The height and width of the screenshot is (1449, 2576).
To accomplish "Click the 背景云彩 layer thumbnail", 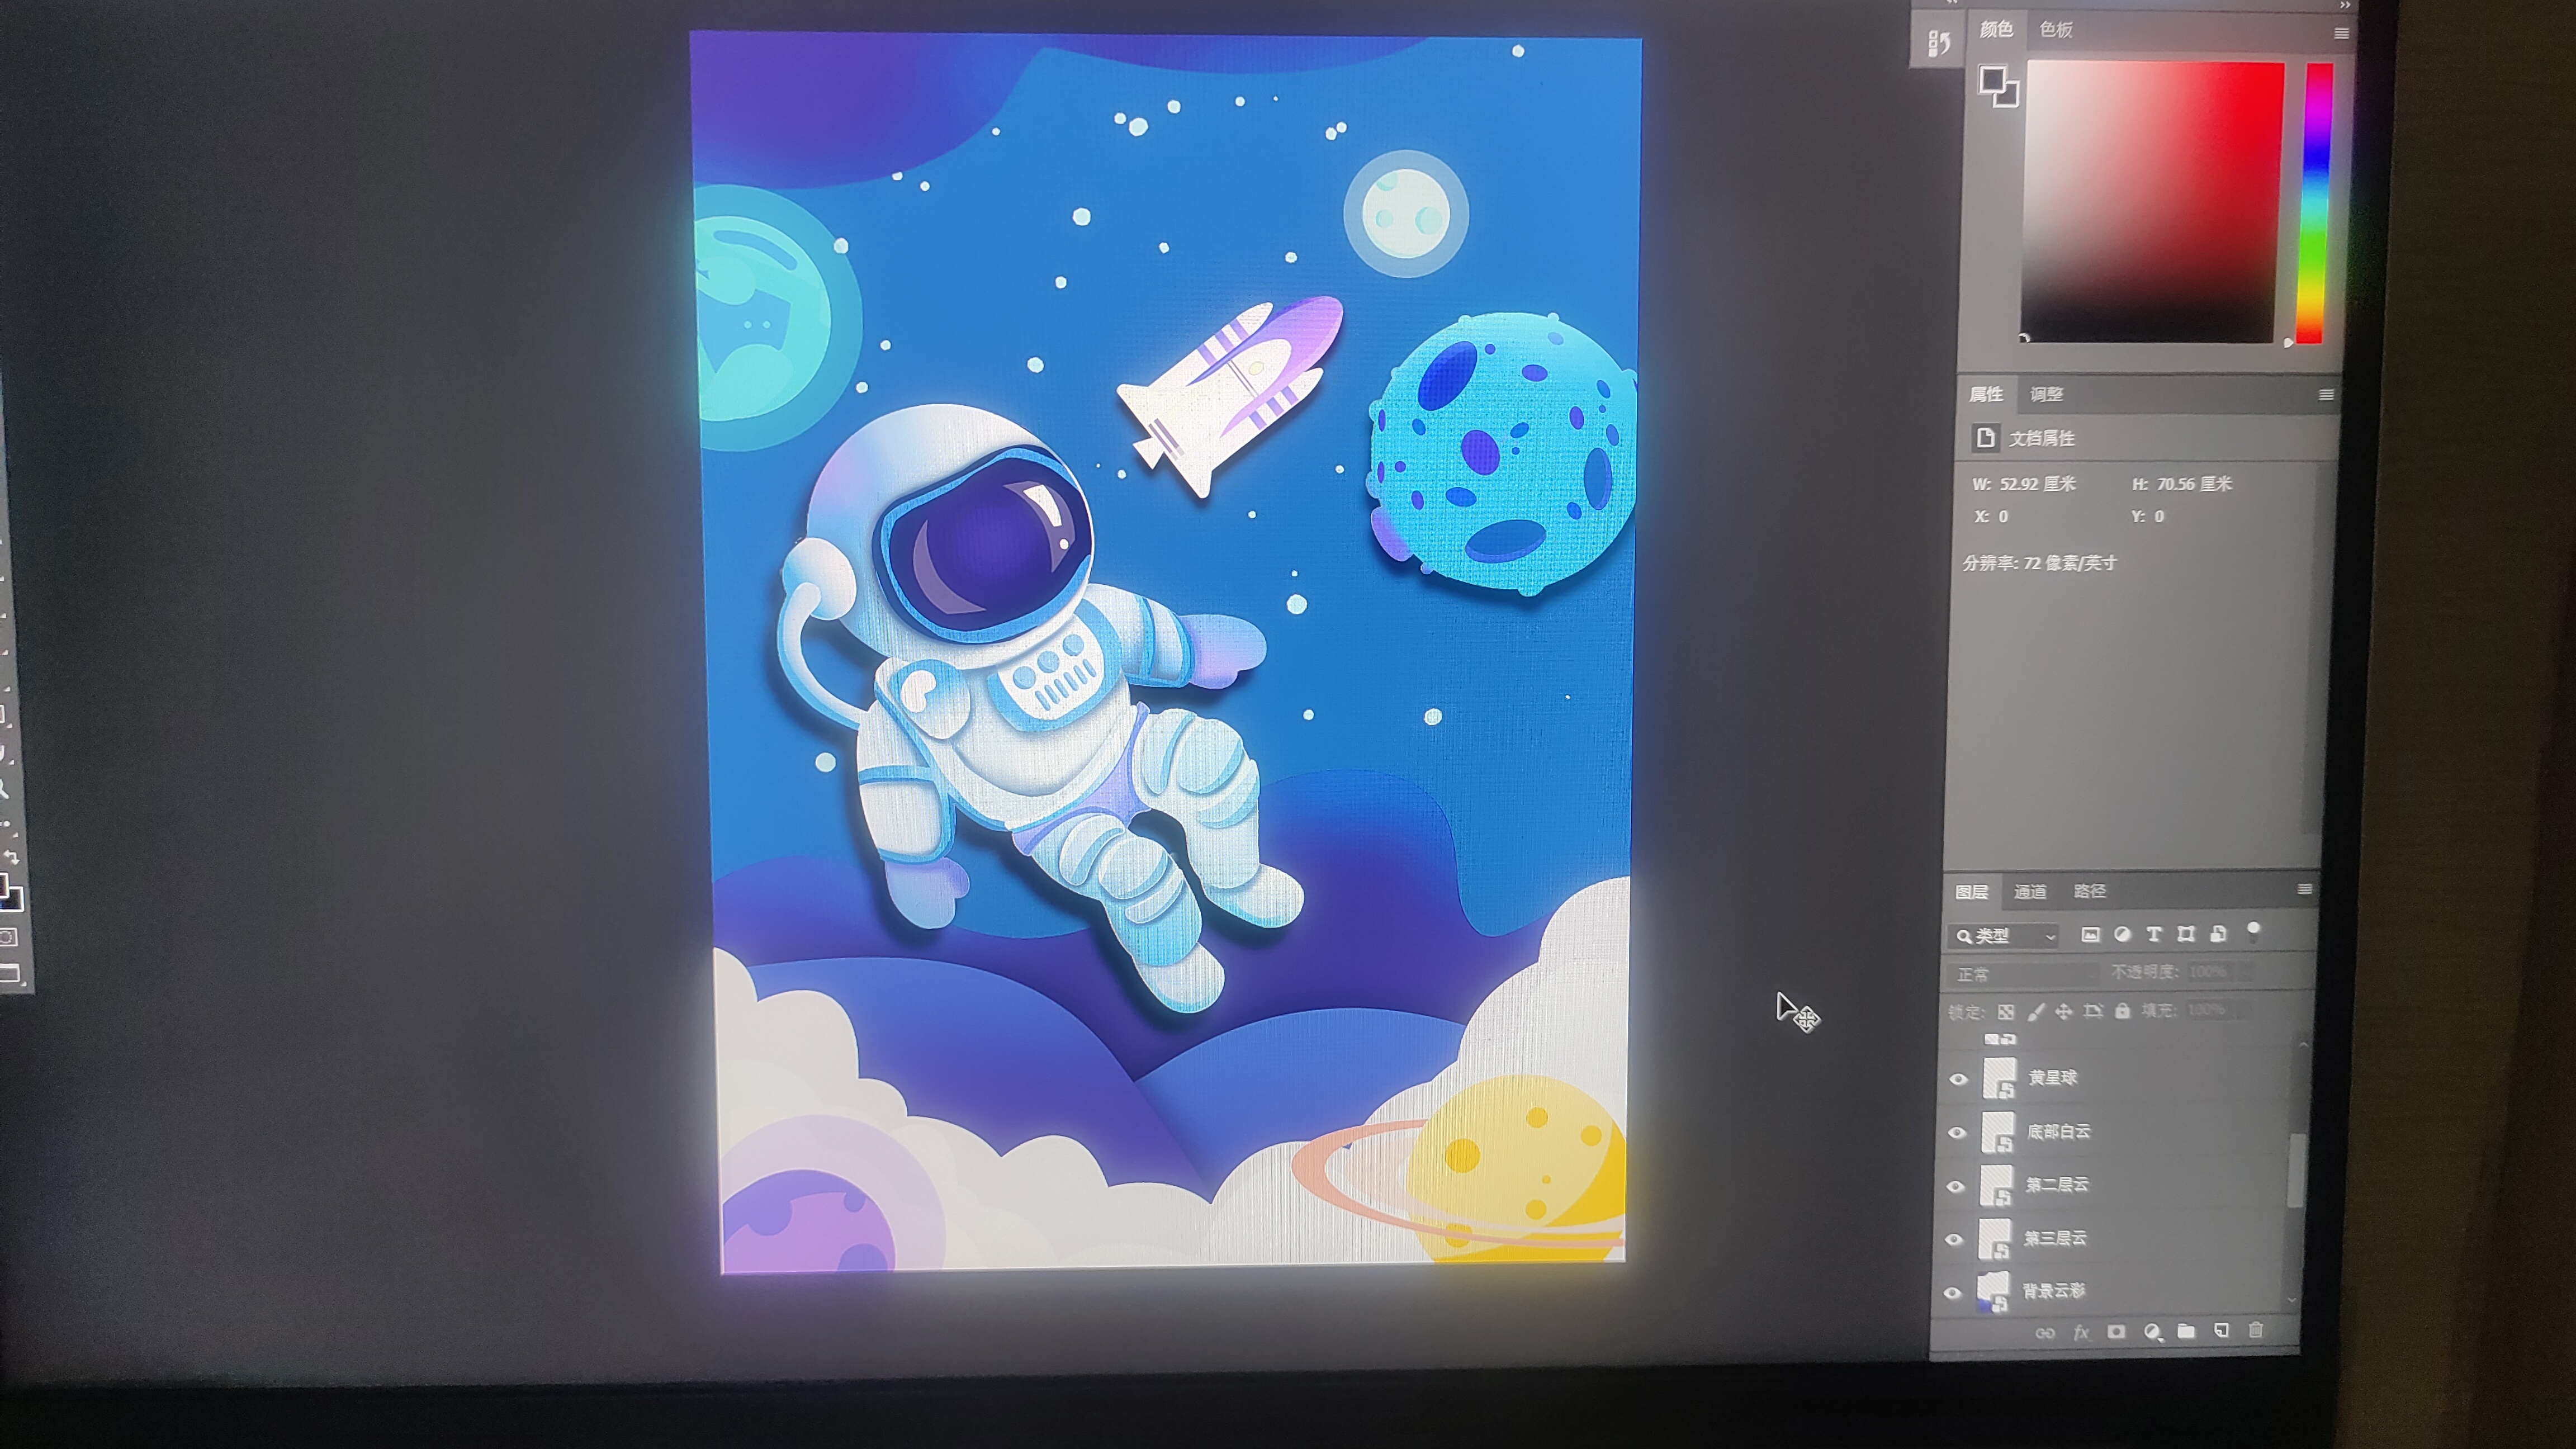I will click(1993, 1291).
